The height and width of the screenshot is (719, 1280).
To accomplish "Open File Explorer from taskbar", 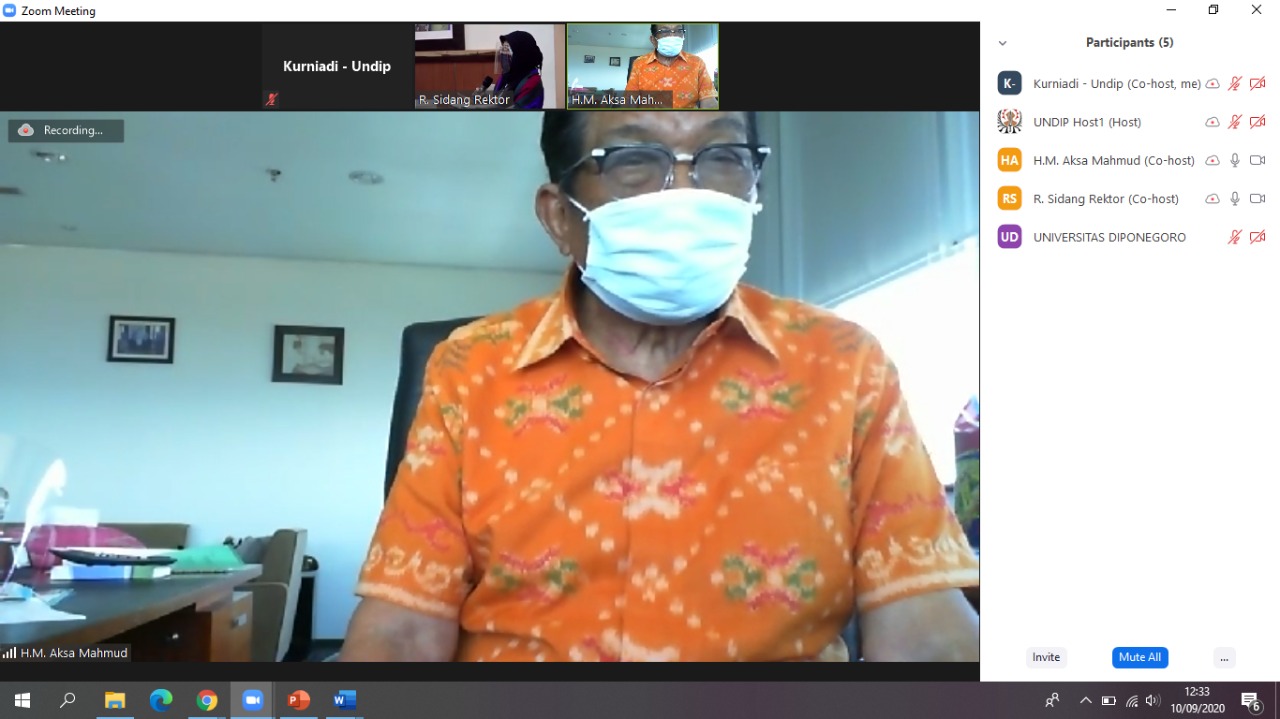I will [x=115, y=700].
